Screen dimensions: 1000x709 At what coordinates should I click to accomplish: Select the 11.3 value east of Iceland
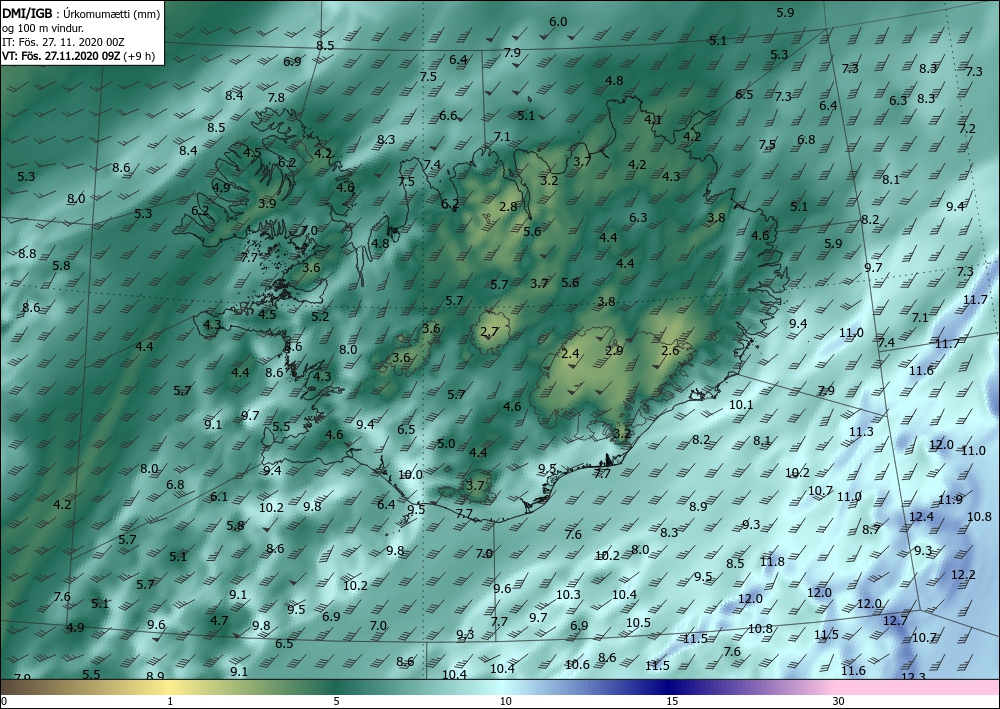coord(861,432)
